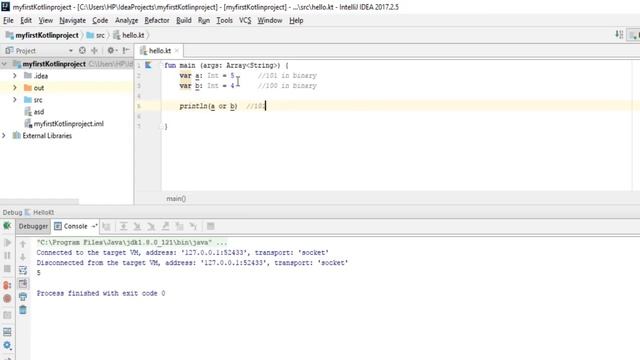Click the view breakpoints icon
Screen dimensions: 640x360
pos(7,285)
